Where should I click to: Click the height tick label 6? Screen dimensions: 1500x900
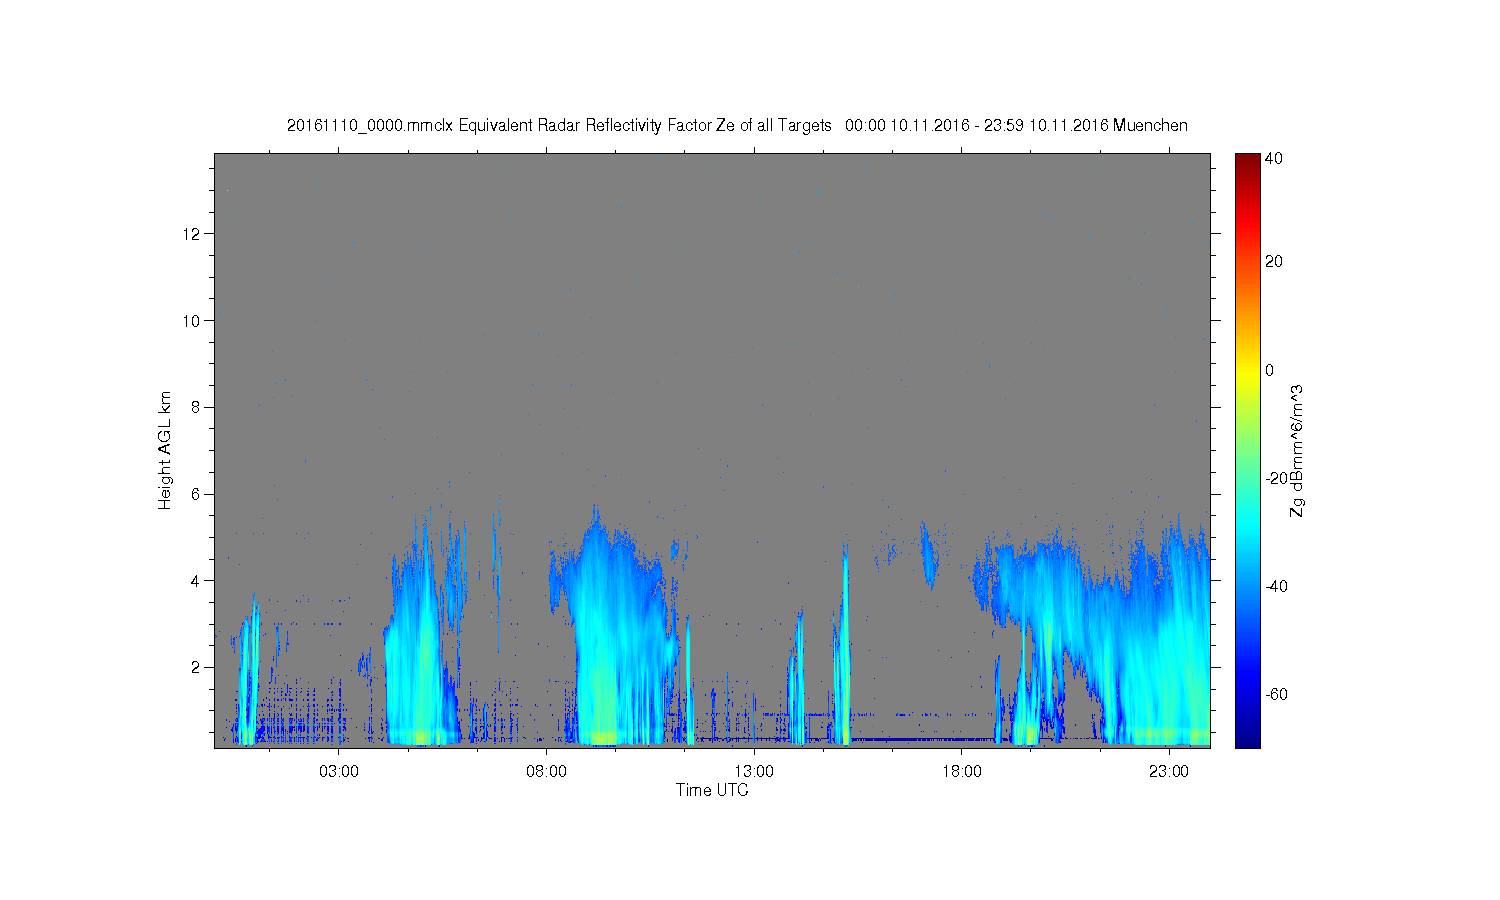196,494
